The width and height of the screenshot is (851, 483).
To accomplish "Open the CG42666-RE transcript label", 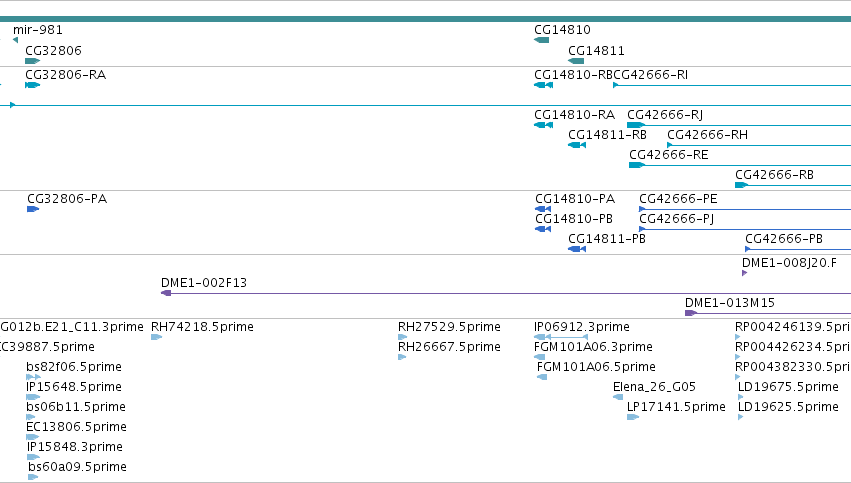I will (669, 155).
